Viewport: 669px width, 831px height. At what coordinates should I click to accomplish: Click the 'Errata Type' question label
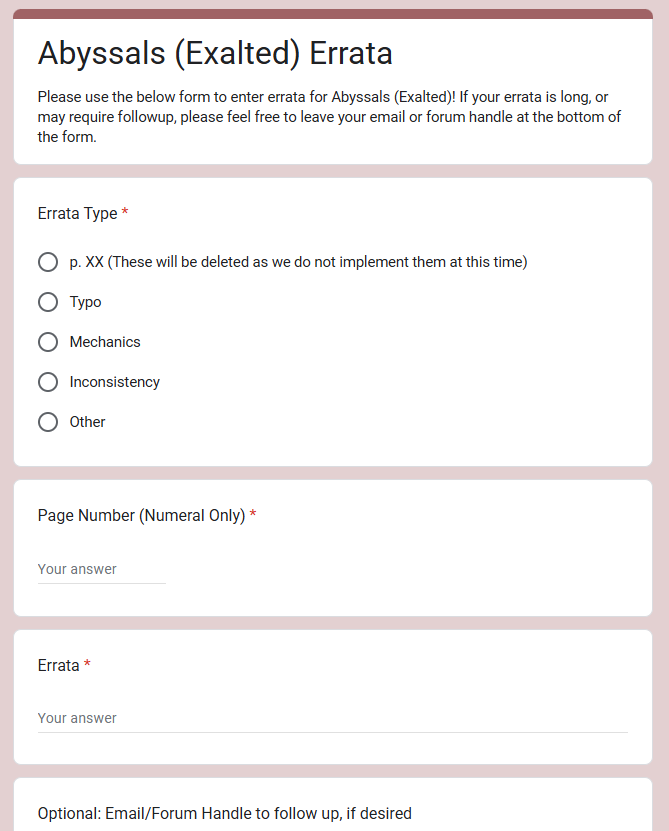tap(77, 214)
